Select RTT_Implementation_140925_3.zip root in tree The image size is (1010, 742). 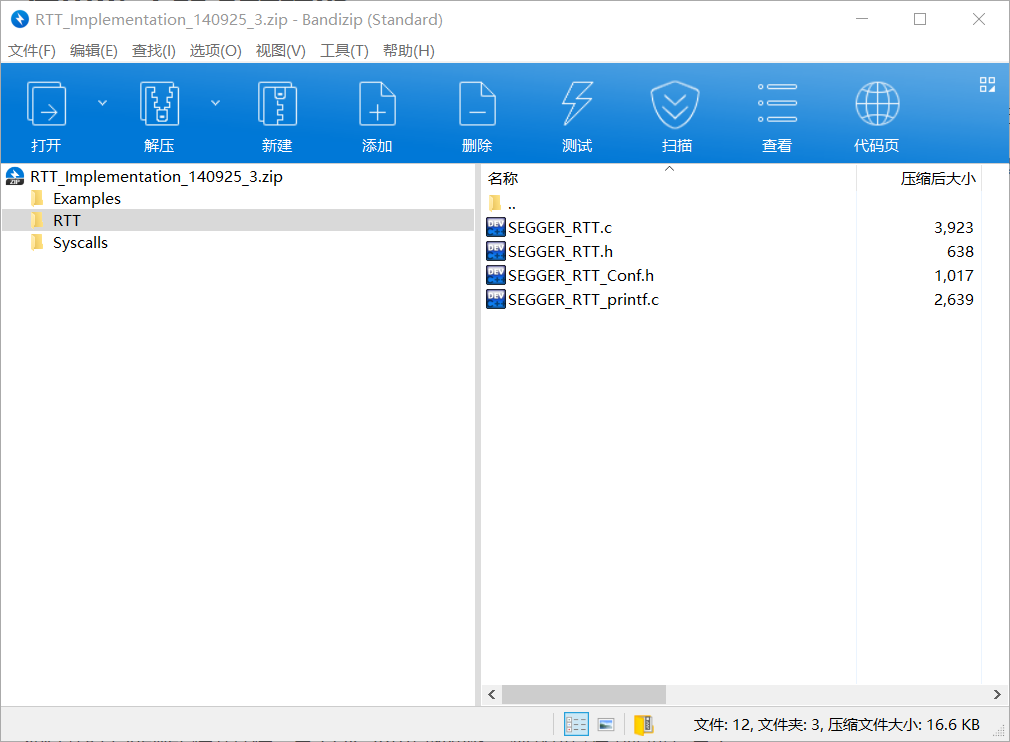tap(156, 176)
